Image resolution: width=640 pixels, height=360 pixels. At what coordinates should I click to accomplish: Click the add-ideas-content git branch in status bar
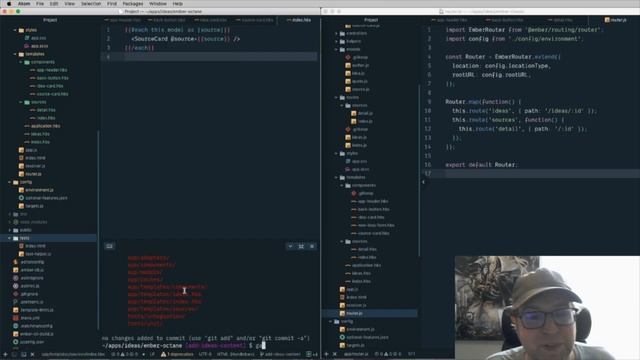[x=280, y=354]
